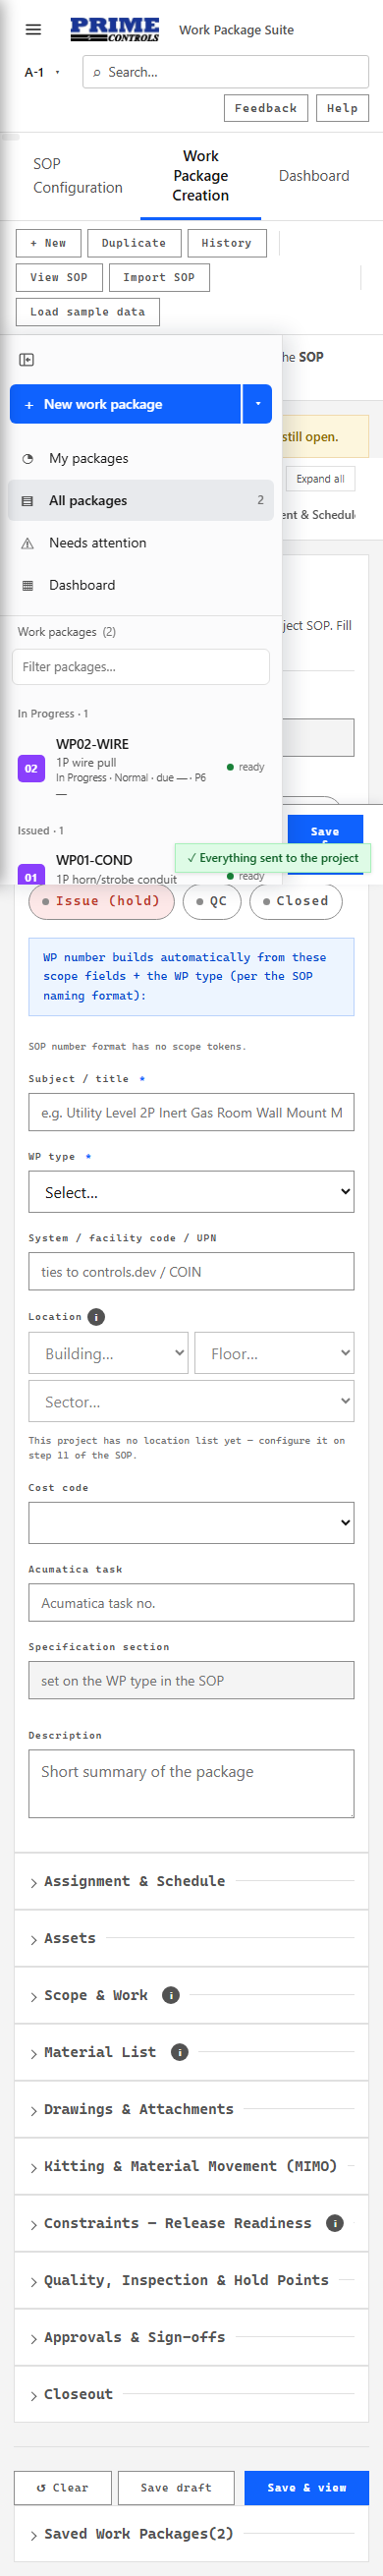Image resolution: width=383 pixels, height=2576 pixels.
Task: Click the Location info icon
Action: click(x=96, y=1317)
